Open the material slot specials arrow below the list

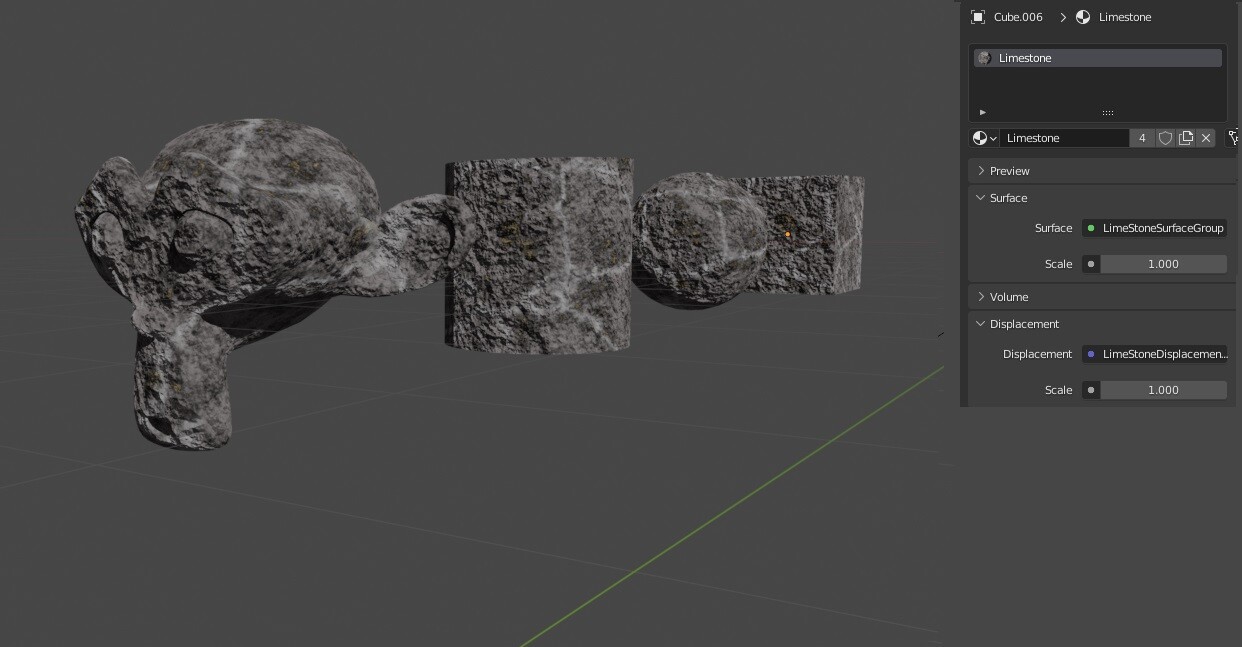982,112
